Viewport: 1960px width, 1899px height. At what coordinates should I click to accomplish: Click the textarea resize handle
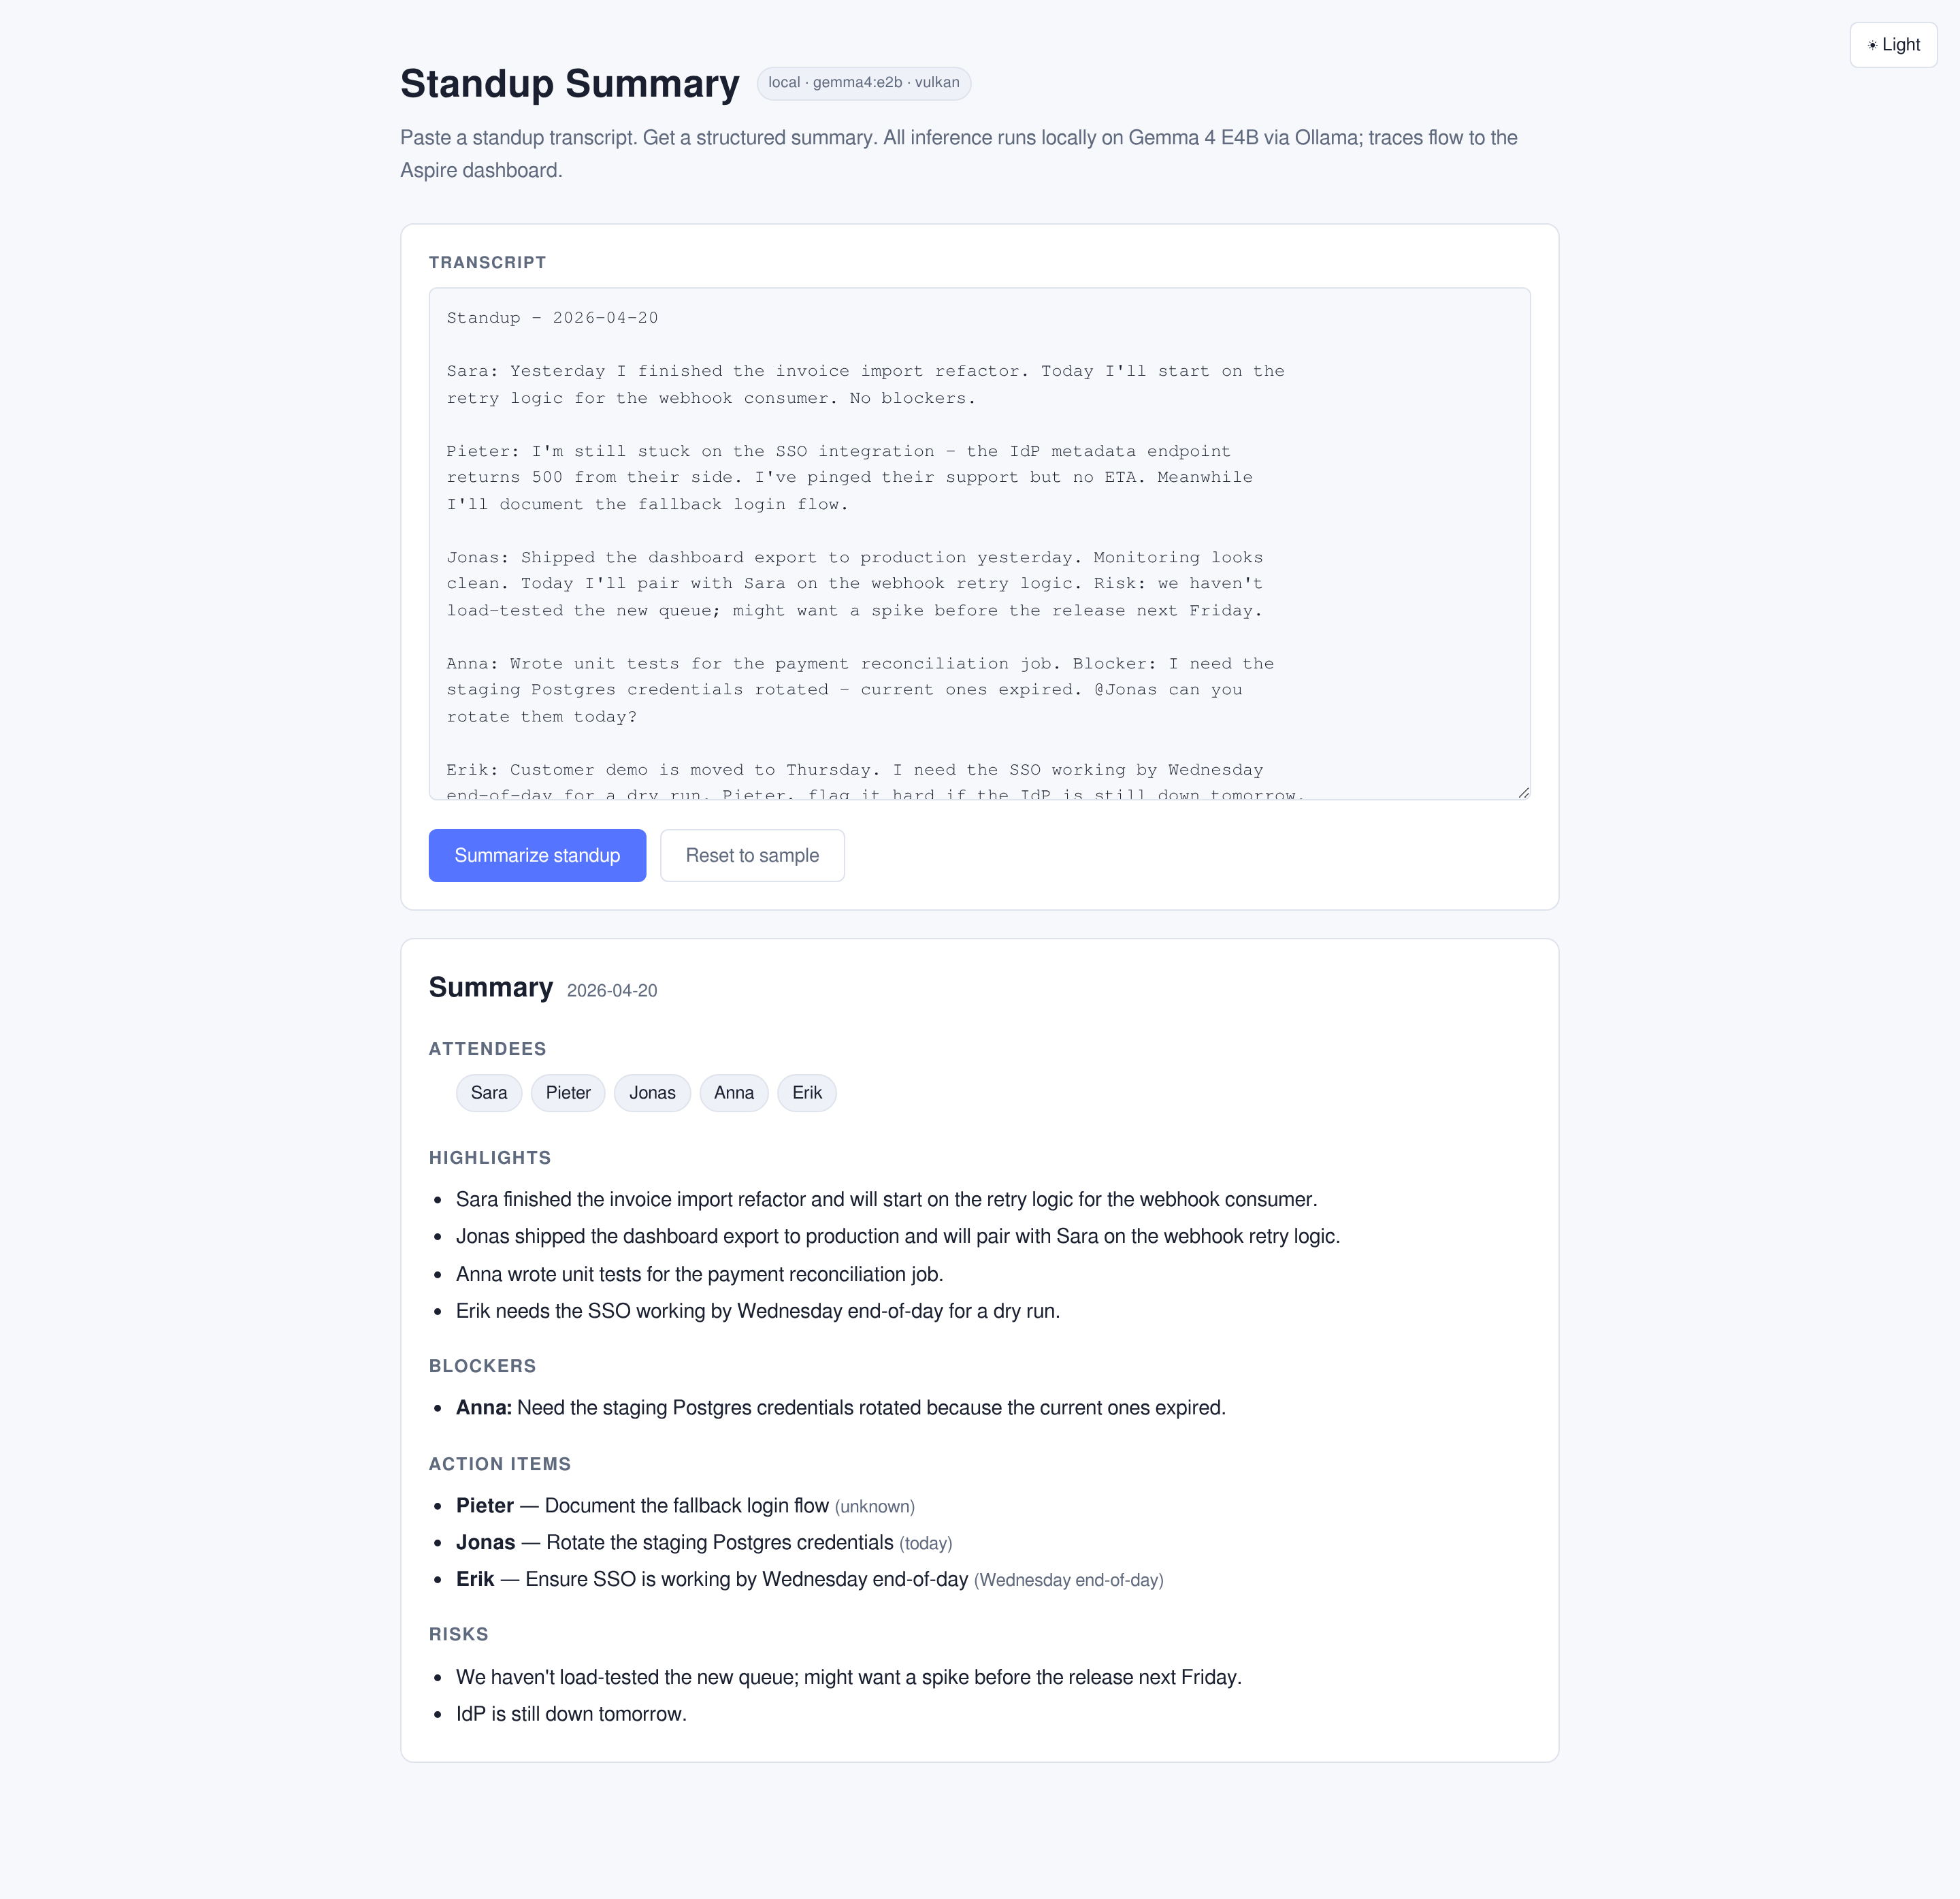1524,791
